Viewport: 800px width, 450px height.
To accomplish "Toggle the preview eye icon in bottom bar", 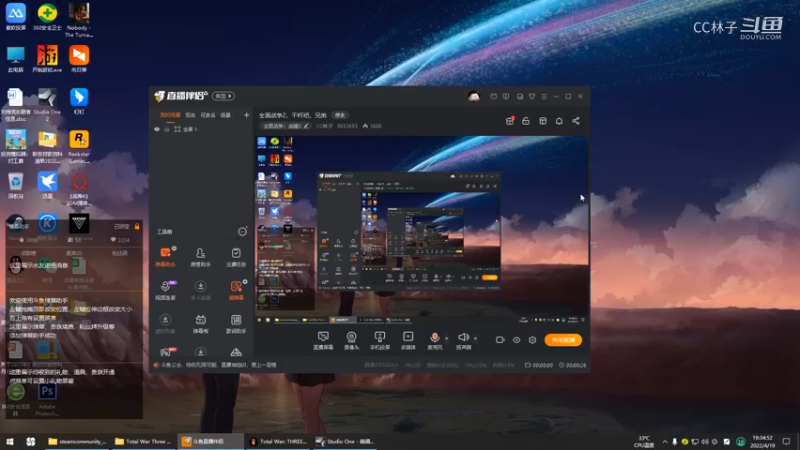I will click(516, 340).
